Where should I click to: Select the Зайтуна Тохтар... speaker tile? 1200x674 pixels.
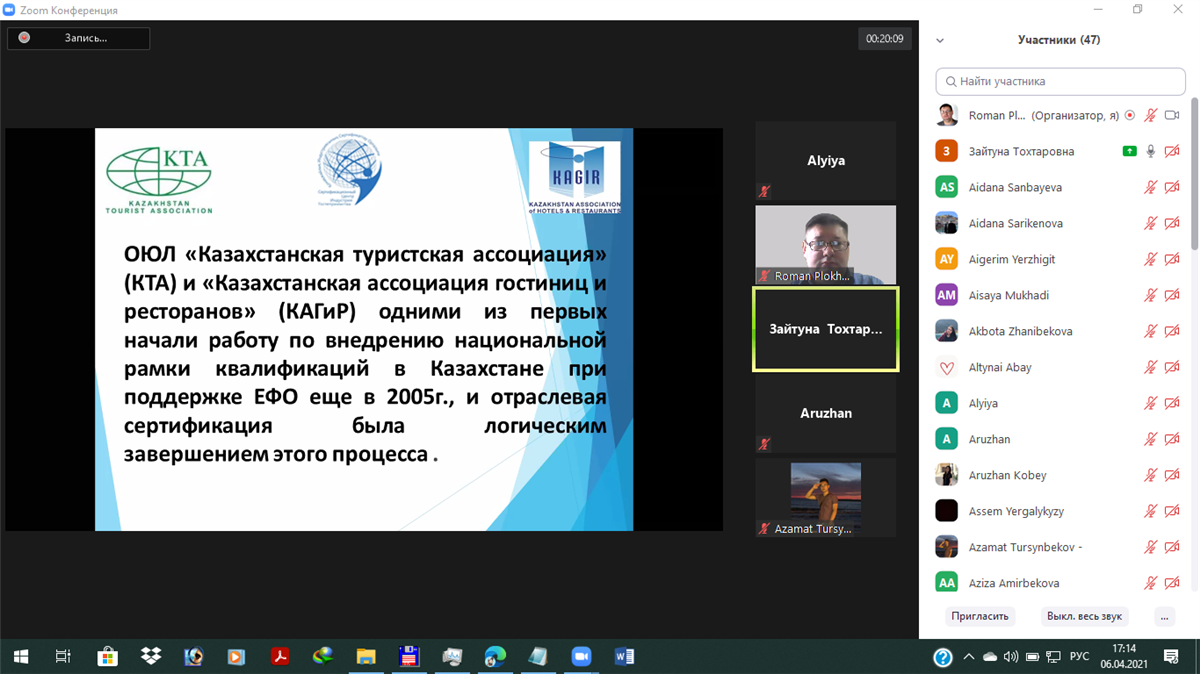tap(825, 329)
